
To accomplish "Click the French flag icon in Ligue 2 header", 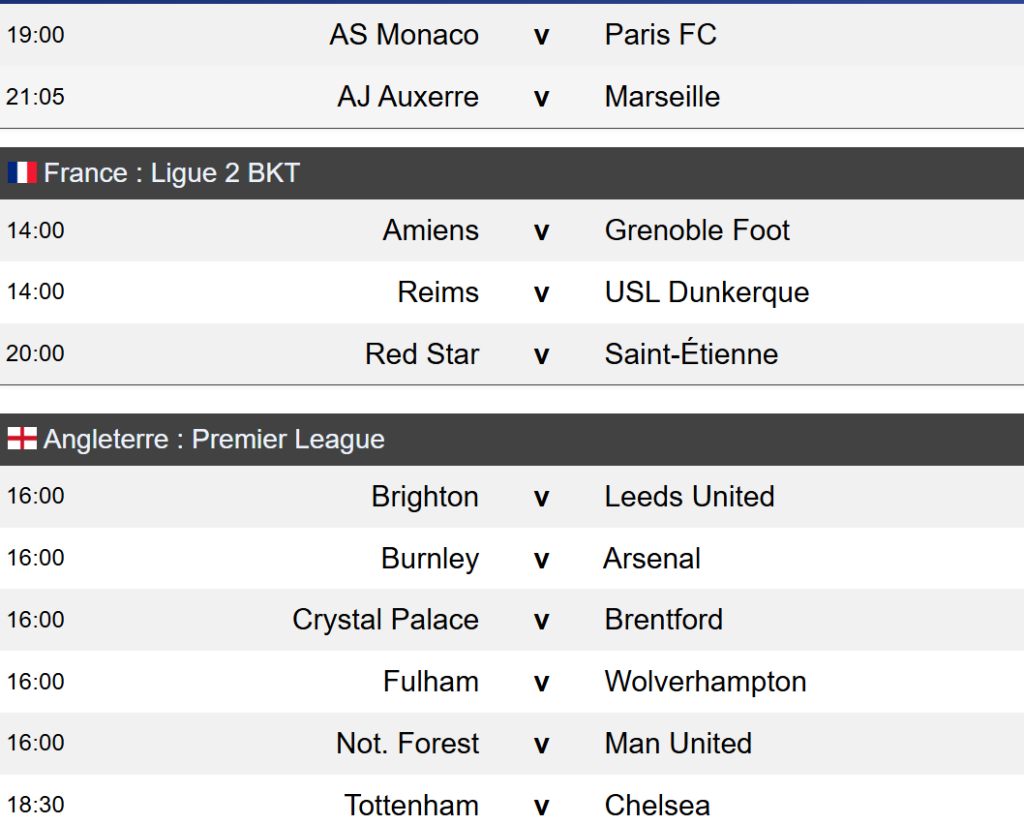I will click(22, 173).
